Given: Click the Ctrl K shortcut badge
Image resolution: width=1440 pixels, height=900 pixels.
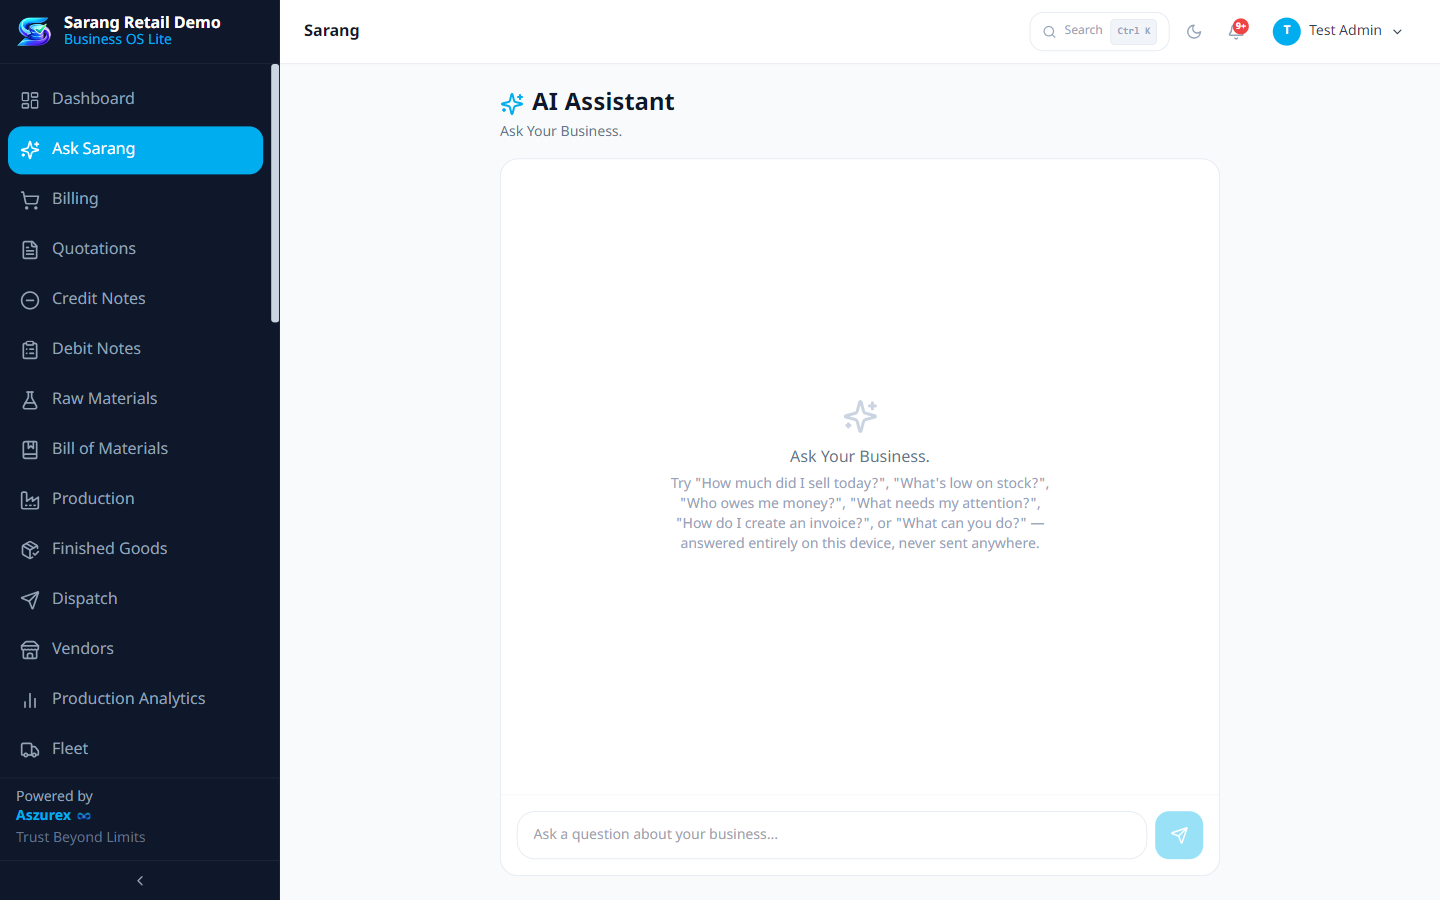Looking at the screenshot, I should click(1134, 31).
